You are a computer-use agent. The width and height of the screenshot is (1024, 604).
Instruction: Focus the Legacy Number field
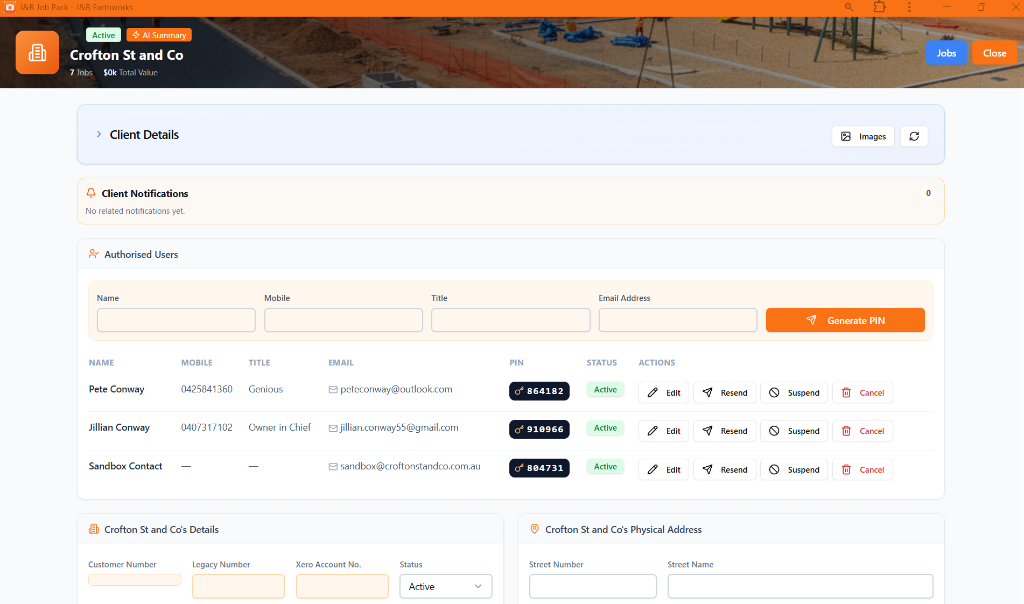click(x=238, y=586)
